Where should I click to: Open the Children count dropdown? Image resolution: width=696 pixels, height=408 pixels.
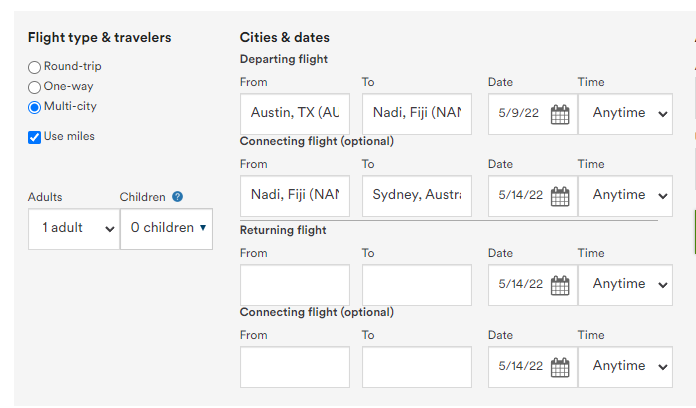166,228
